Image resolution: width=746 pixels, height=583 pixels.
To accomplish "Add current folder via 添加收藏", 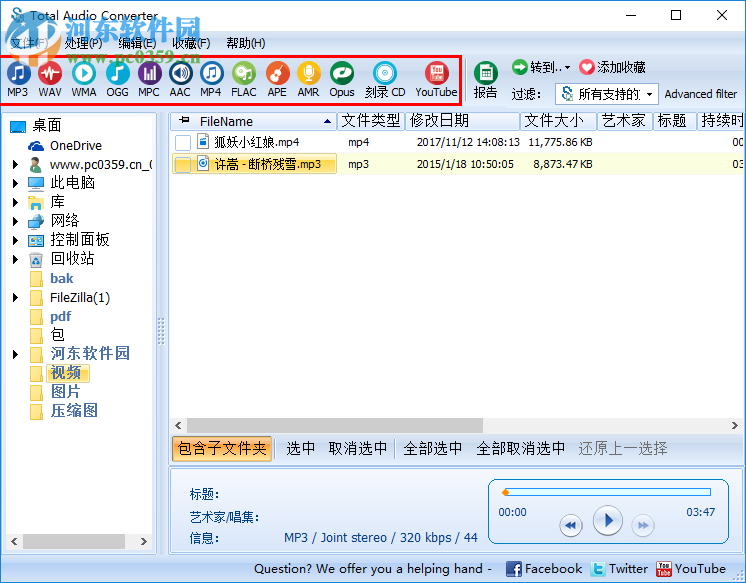I will click(x=612, y=68).
